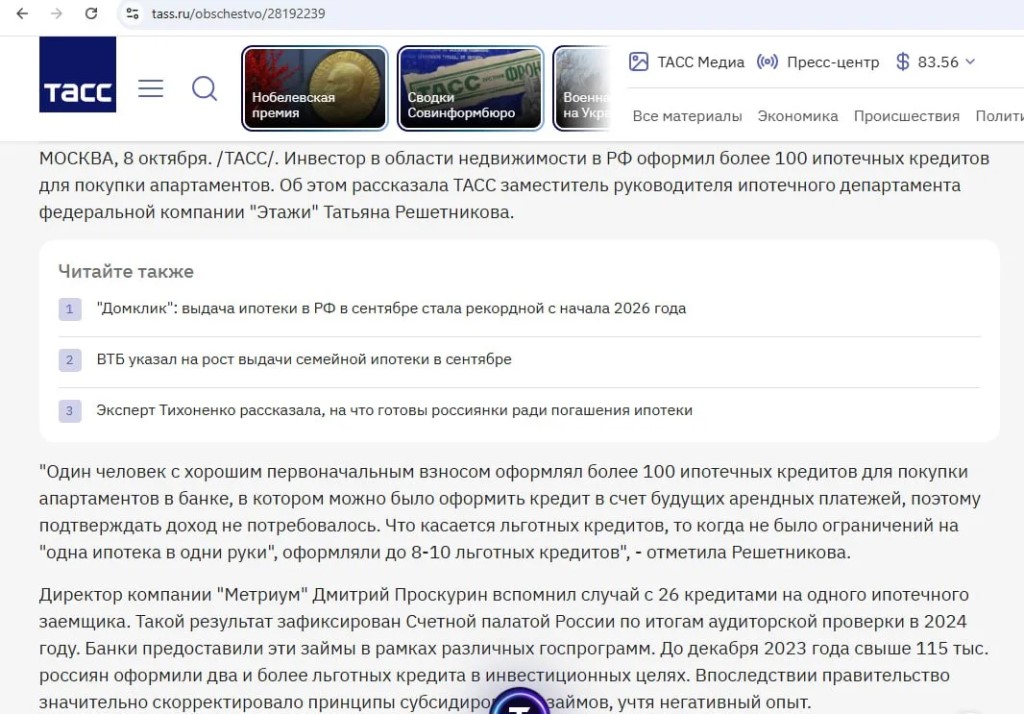Open the hamburger menu icon

click(151, 88)
